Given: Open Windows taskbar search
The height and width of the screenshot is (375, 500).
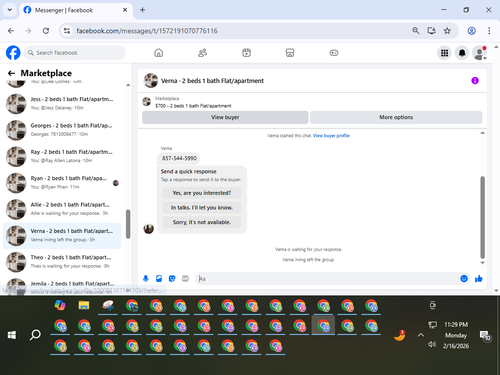Looking at the screenshot, I should 35,335.
